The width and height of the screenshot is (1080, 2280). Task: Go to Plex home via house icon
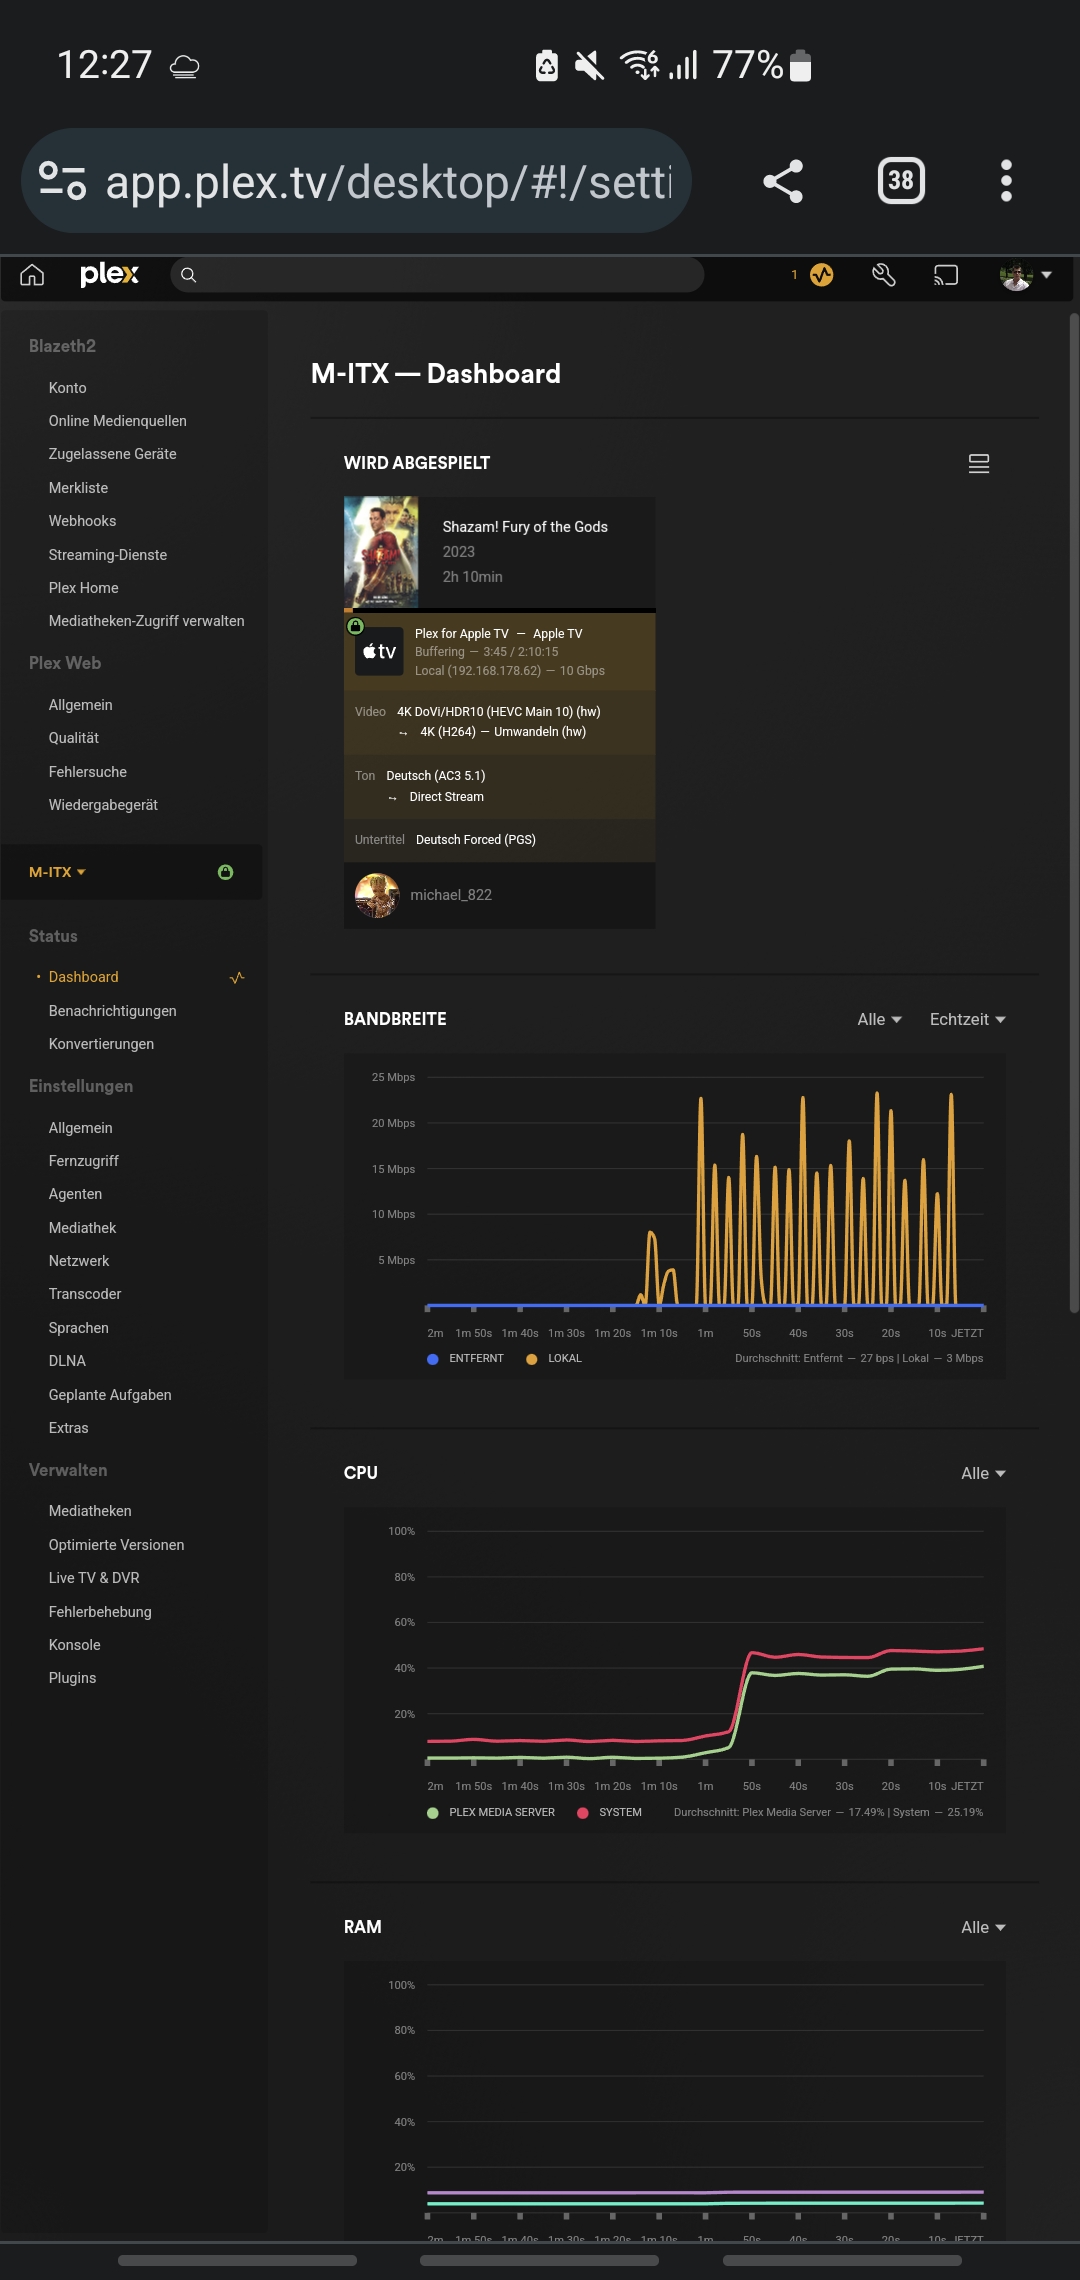coord(32,275)
